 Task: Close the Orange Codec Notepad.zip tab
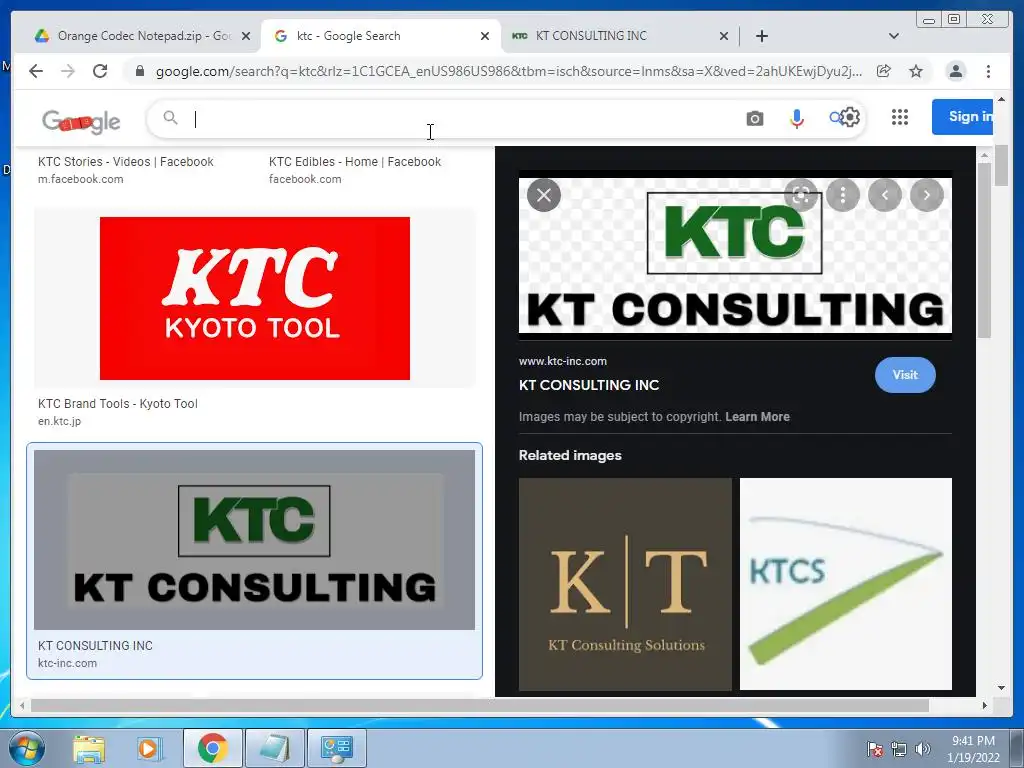[246, 36]
